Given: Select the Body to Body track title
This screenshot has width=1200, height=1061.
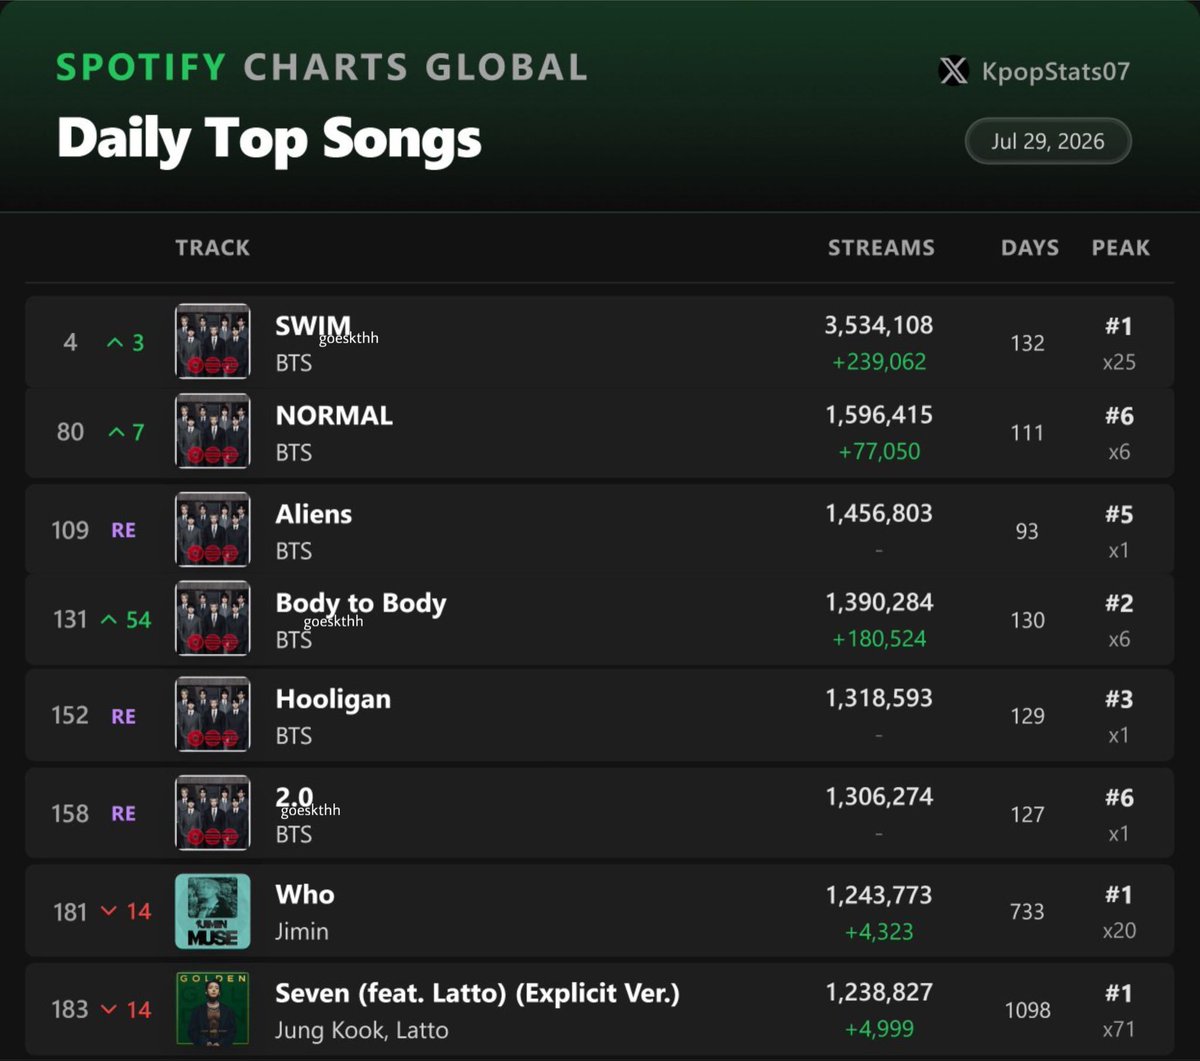Looking at the screenshot, I should pos(361,604).
